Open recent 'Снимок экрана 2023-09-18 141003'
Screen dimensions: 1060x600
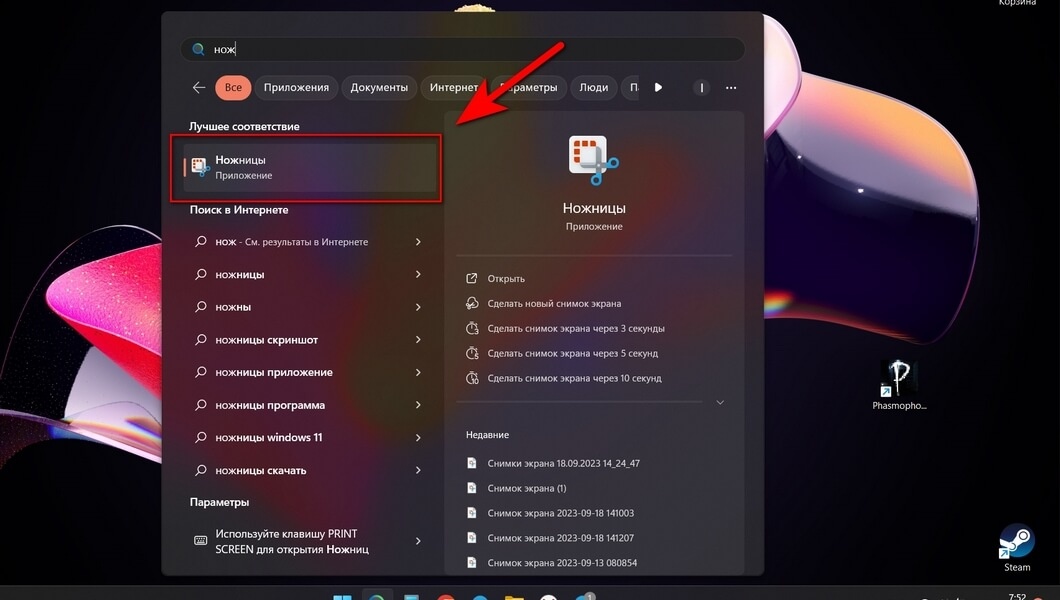point(560,513)
